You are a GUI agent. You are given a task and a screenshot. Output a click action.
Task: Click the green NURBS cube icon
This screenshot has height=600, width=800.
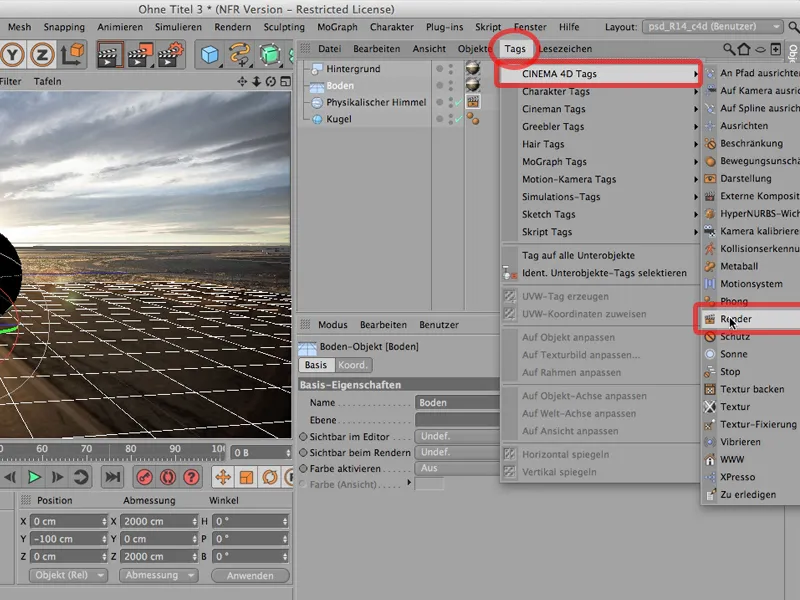point(270,55)
